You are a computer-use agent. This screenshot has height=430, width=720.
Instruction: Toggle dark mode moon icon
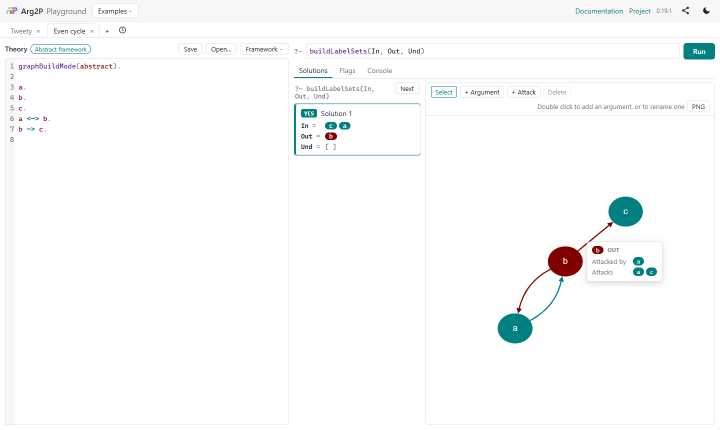706,11
